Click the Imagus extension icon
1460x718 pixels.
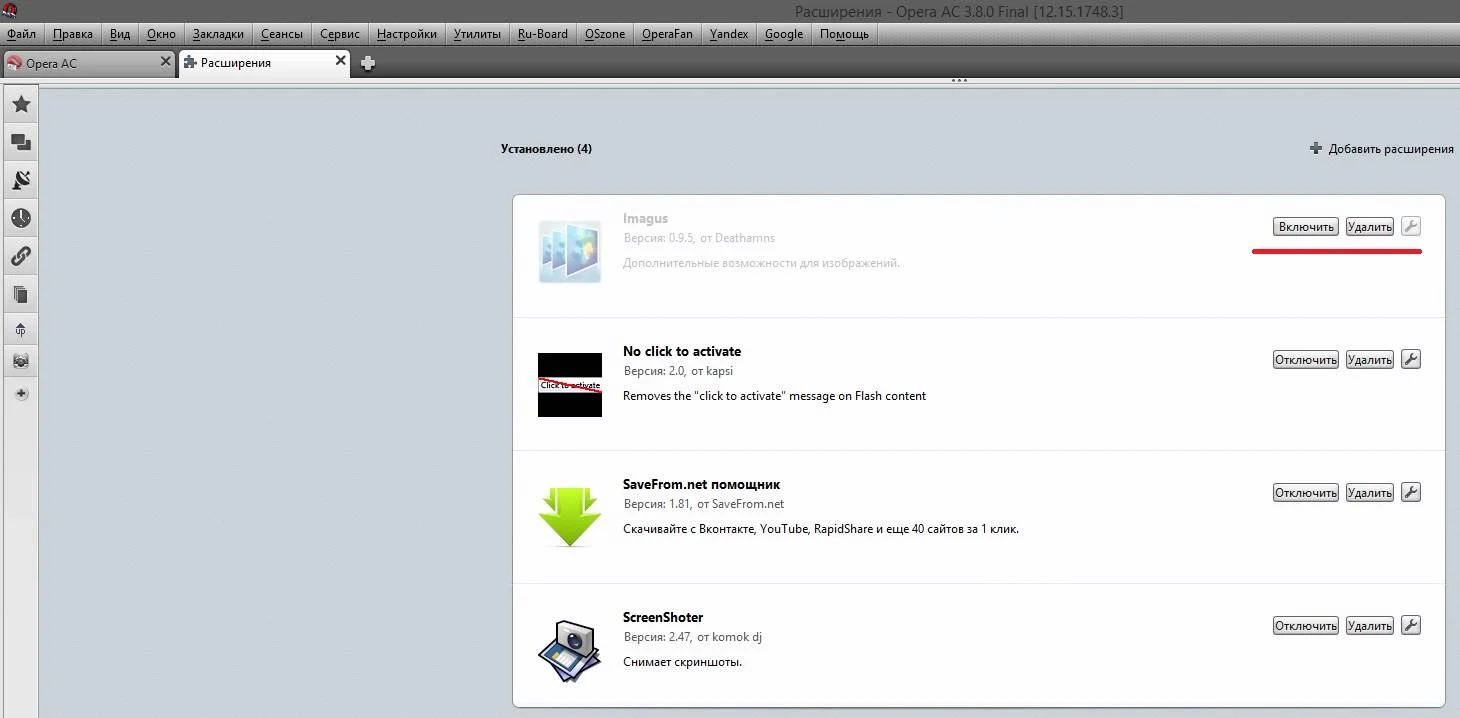(570, 252)
